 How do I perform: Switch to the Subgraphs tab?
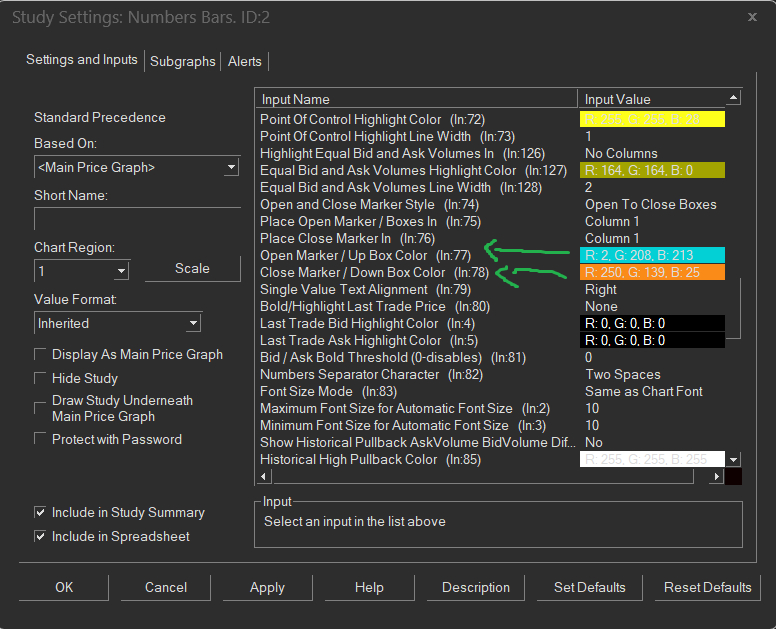pos(182,61)
